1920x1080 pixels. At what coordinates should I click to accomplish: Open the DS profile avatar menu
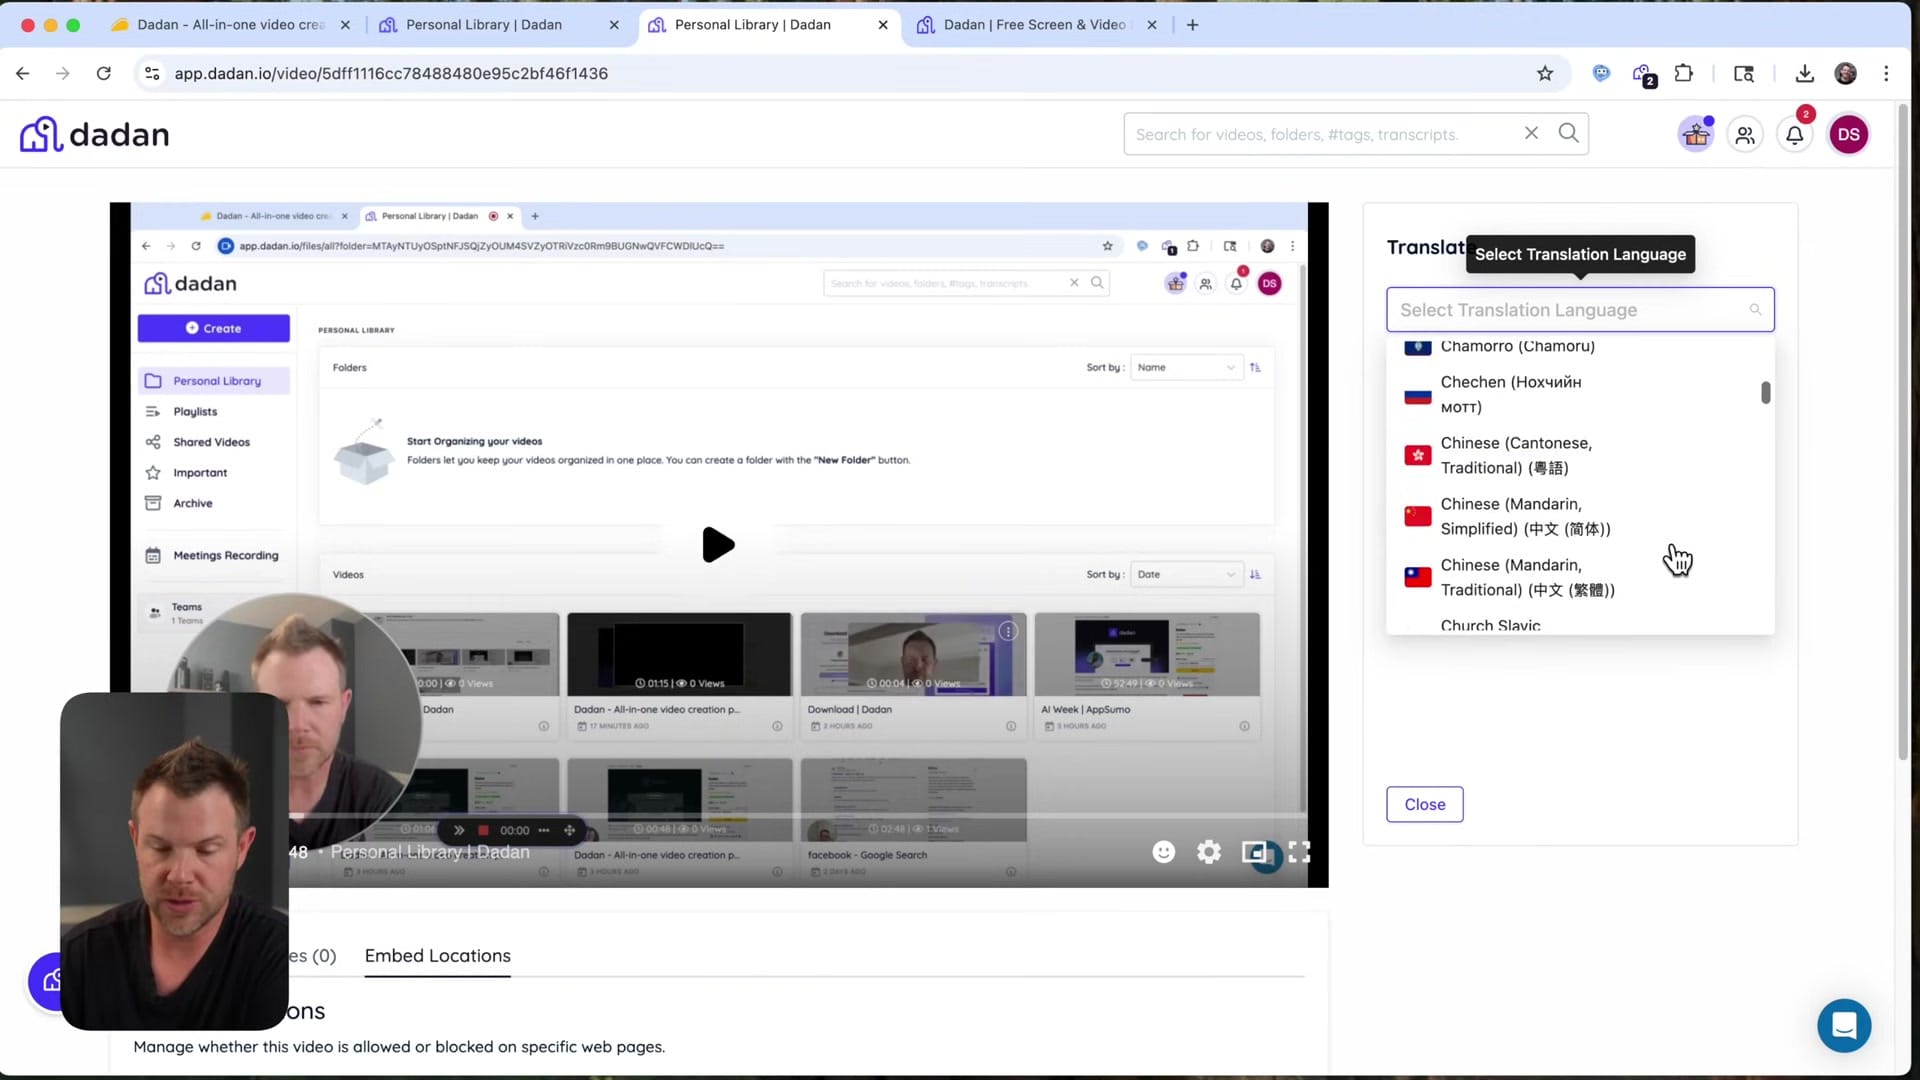click(1848, 134)
